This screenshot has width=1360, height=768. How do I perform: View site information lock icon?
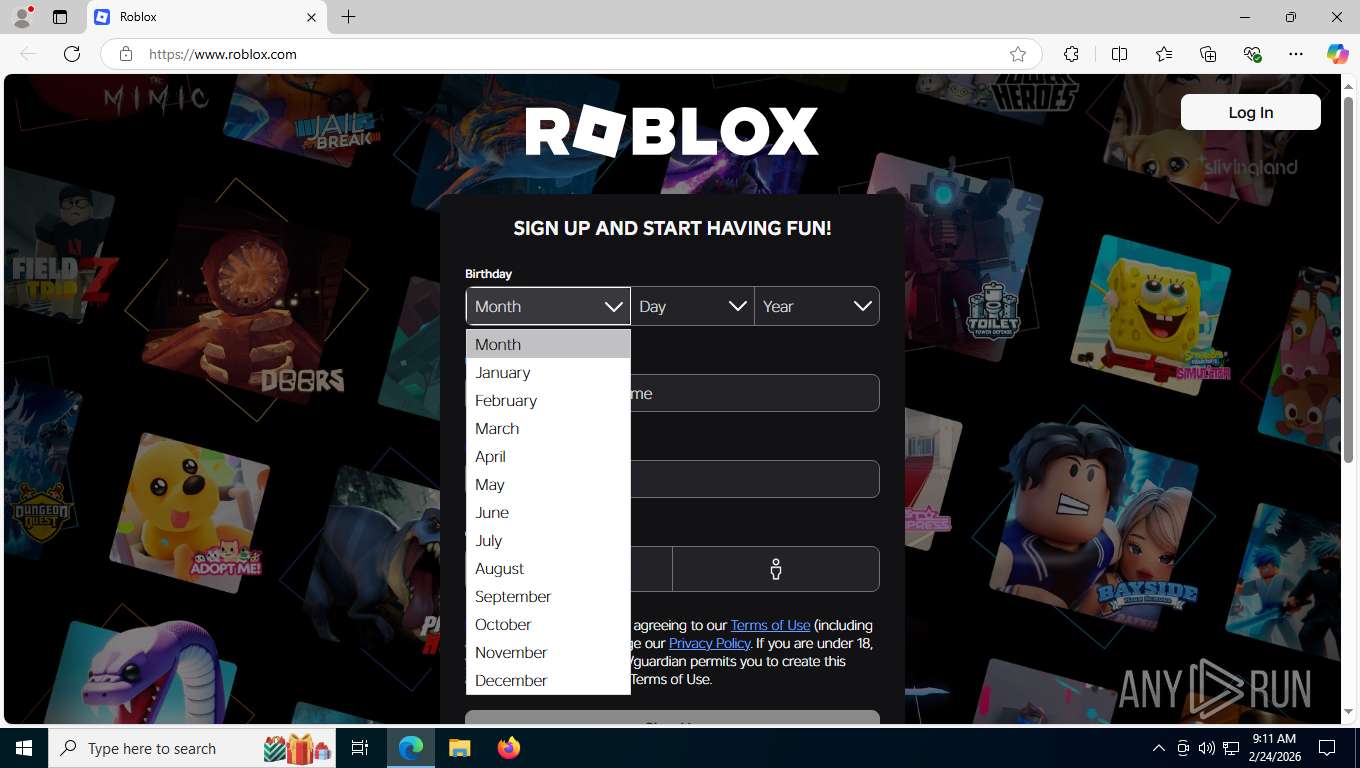coord(126,54)
